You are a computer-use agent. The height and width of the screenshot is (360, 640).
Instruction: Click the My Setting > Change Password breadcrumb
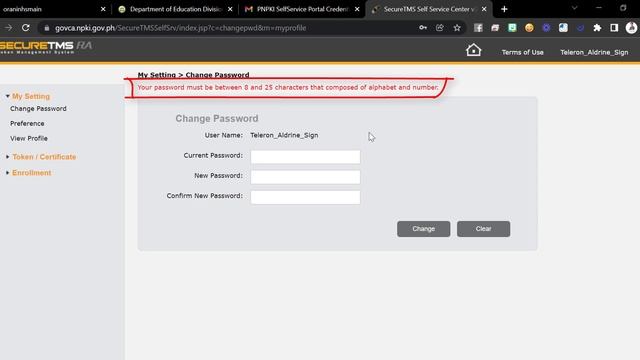[x=193, y=75]
